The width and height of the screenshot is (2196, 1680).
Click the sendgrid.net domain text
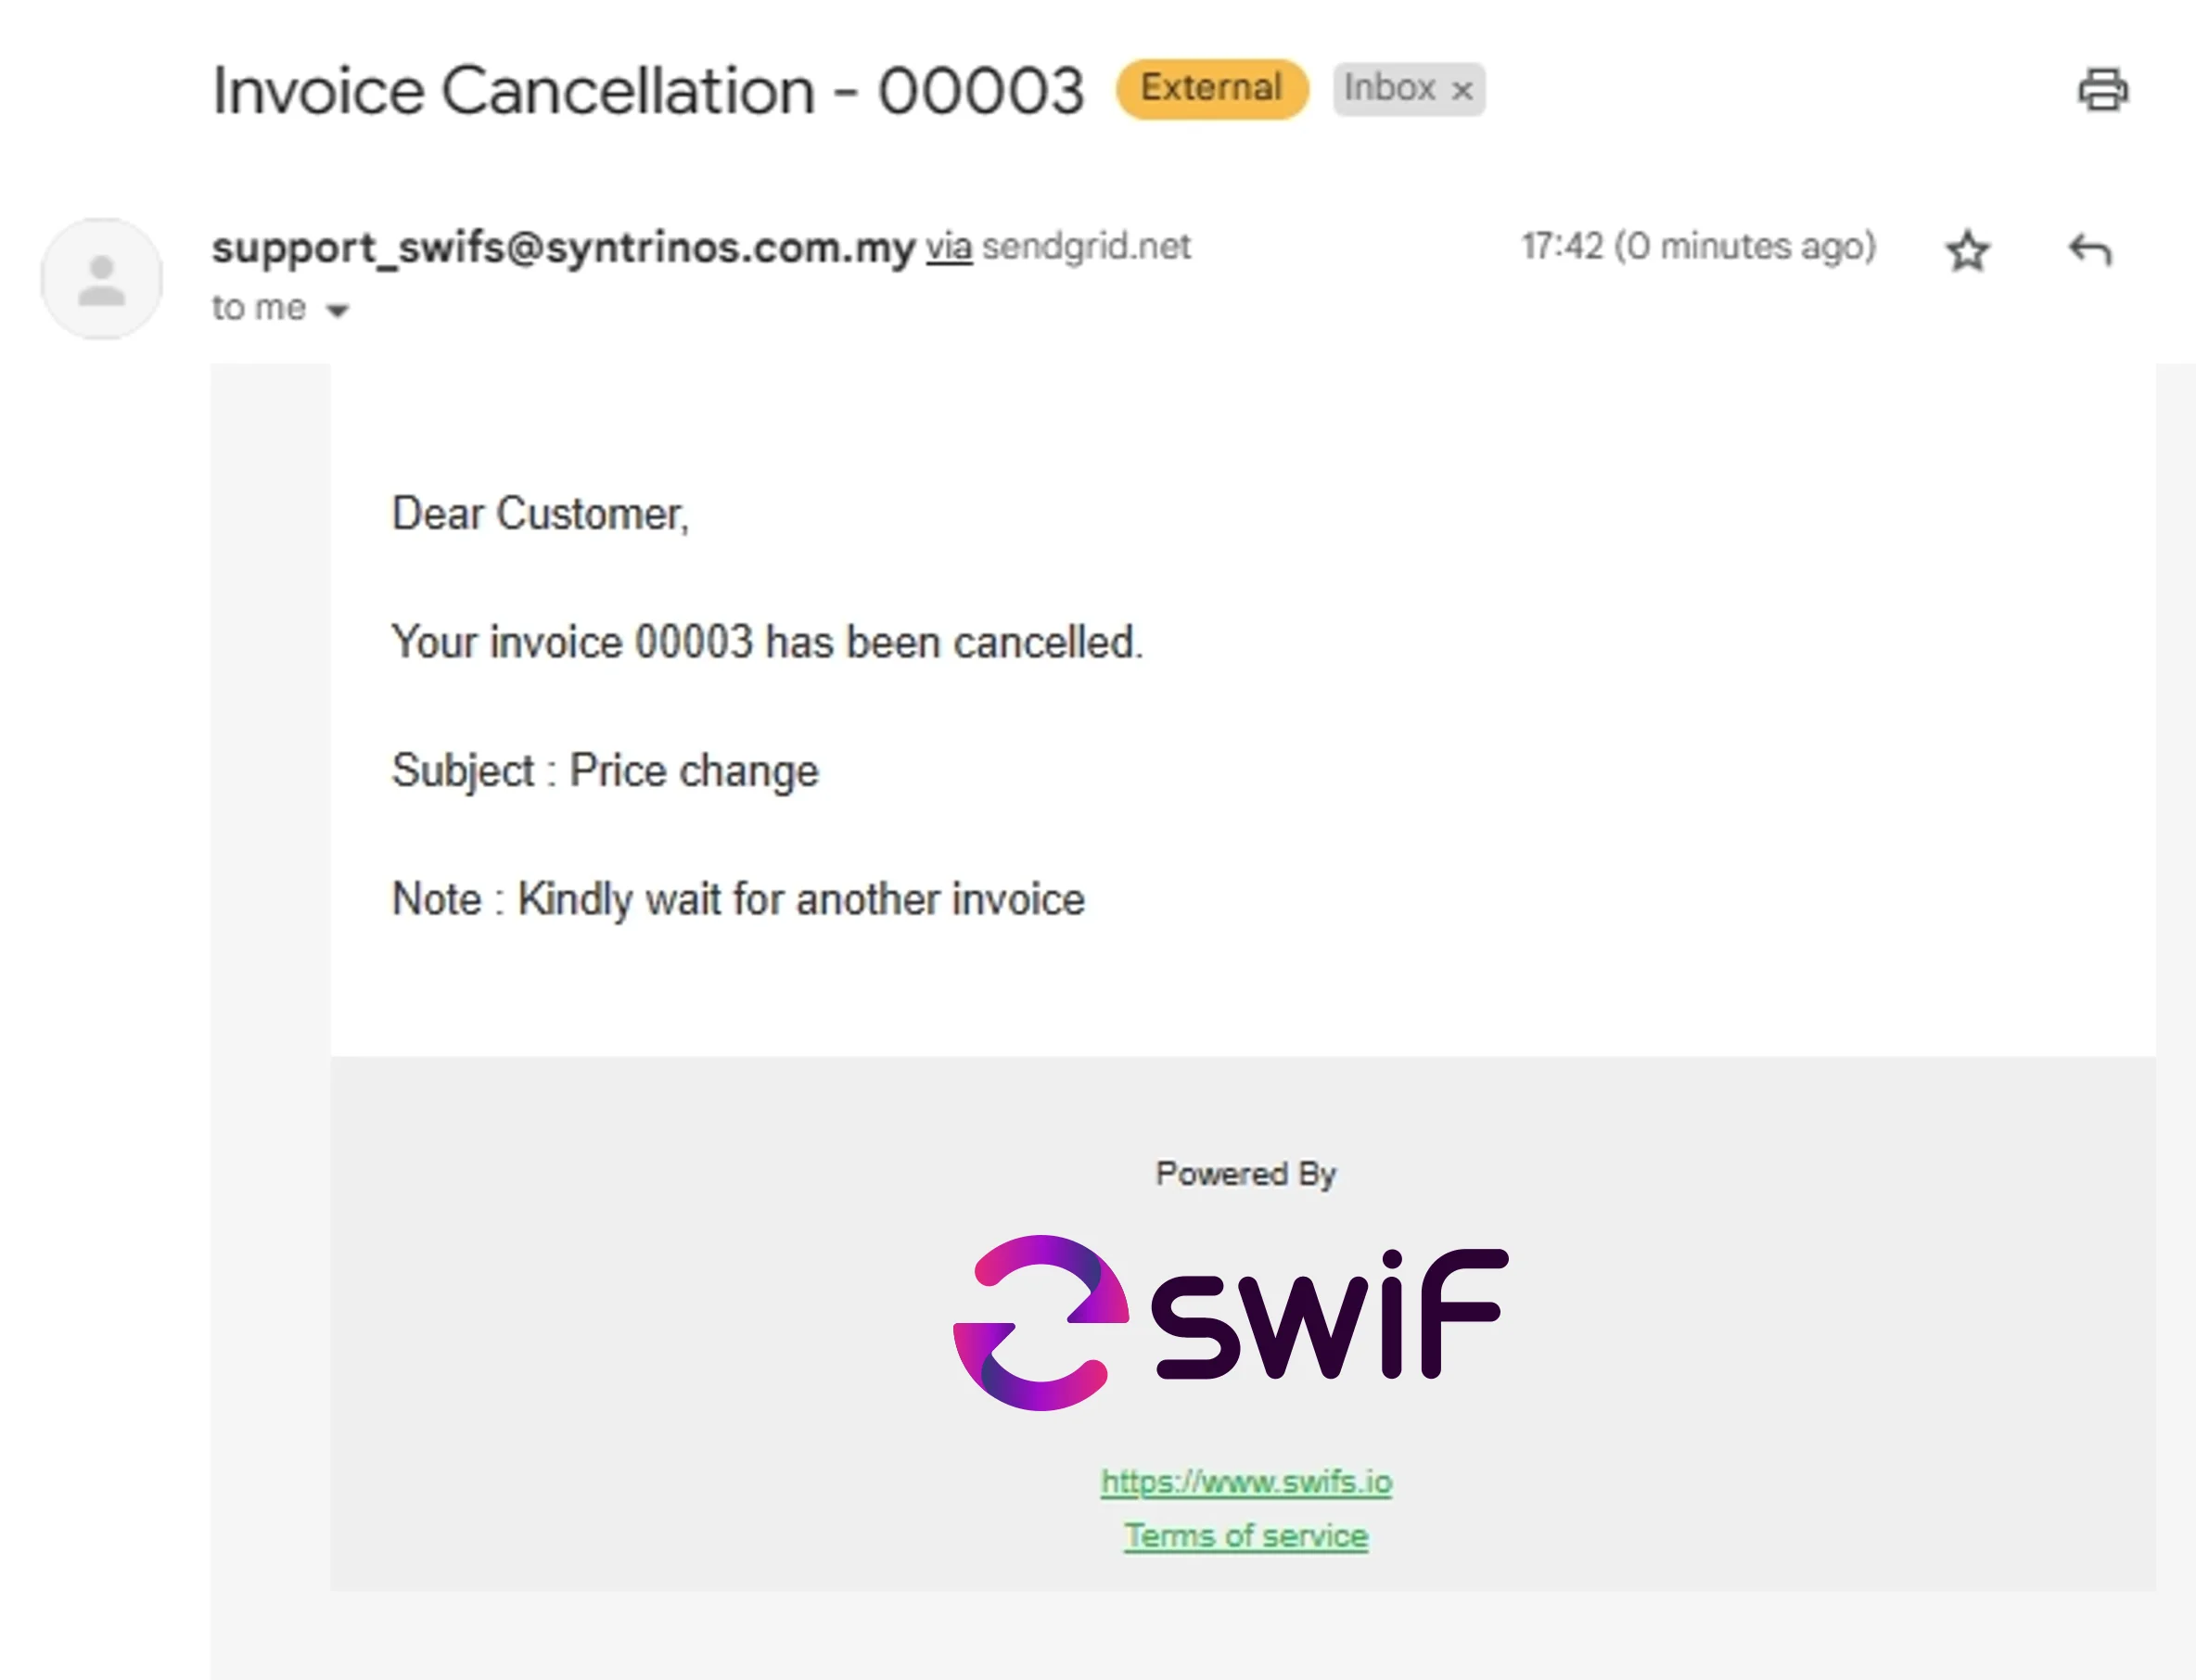(1085, 246)
